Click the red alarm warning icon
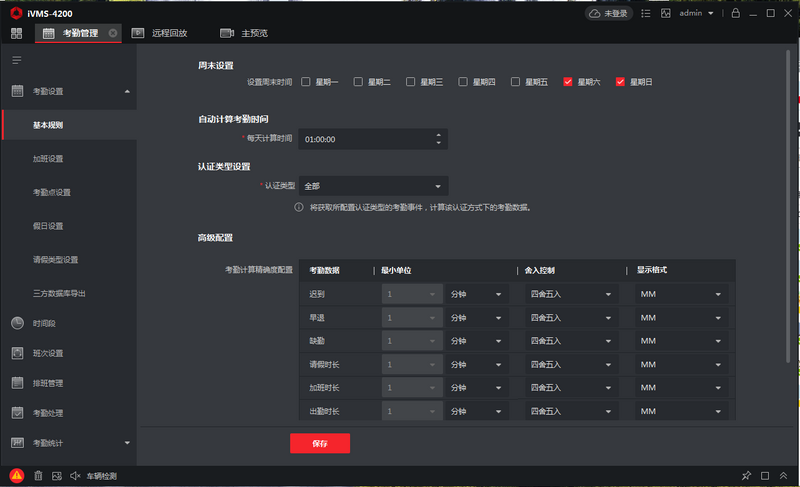 point(17,476)
